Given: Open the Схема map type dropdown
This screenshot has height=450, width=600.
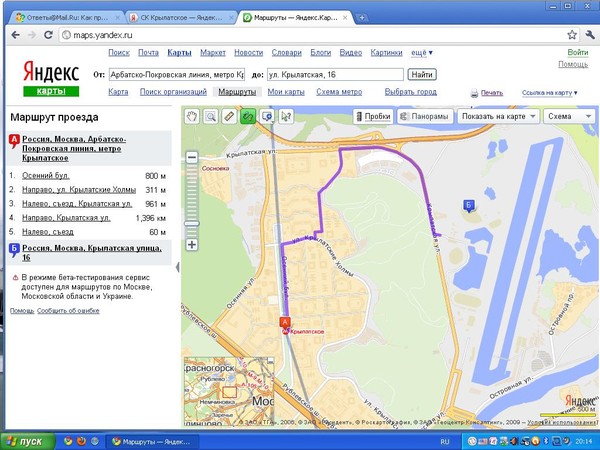Looking at the screenshot, I should pos(569,116).
